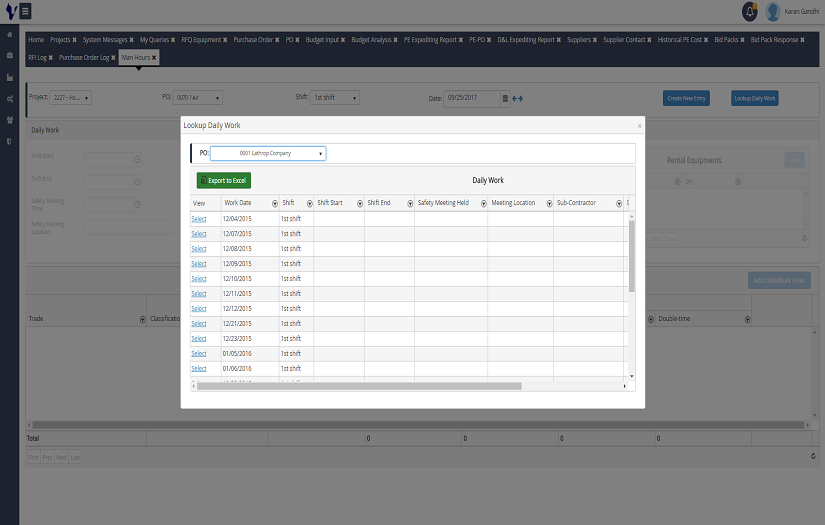Open the Work Date column filter icon

(x=275, y=204)
